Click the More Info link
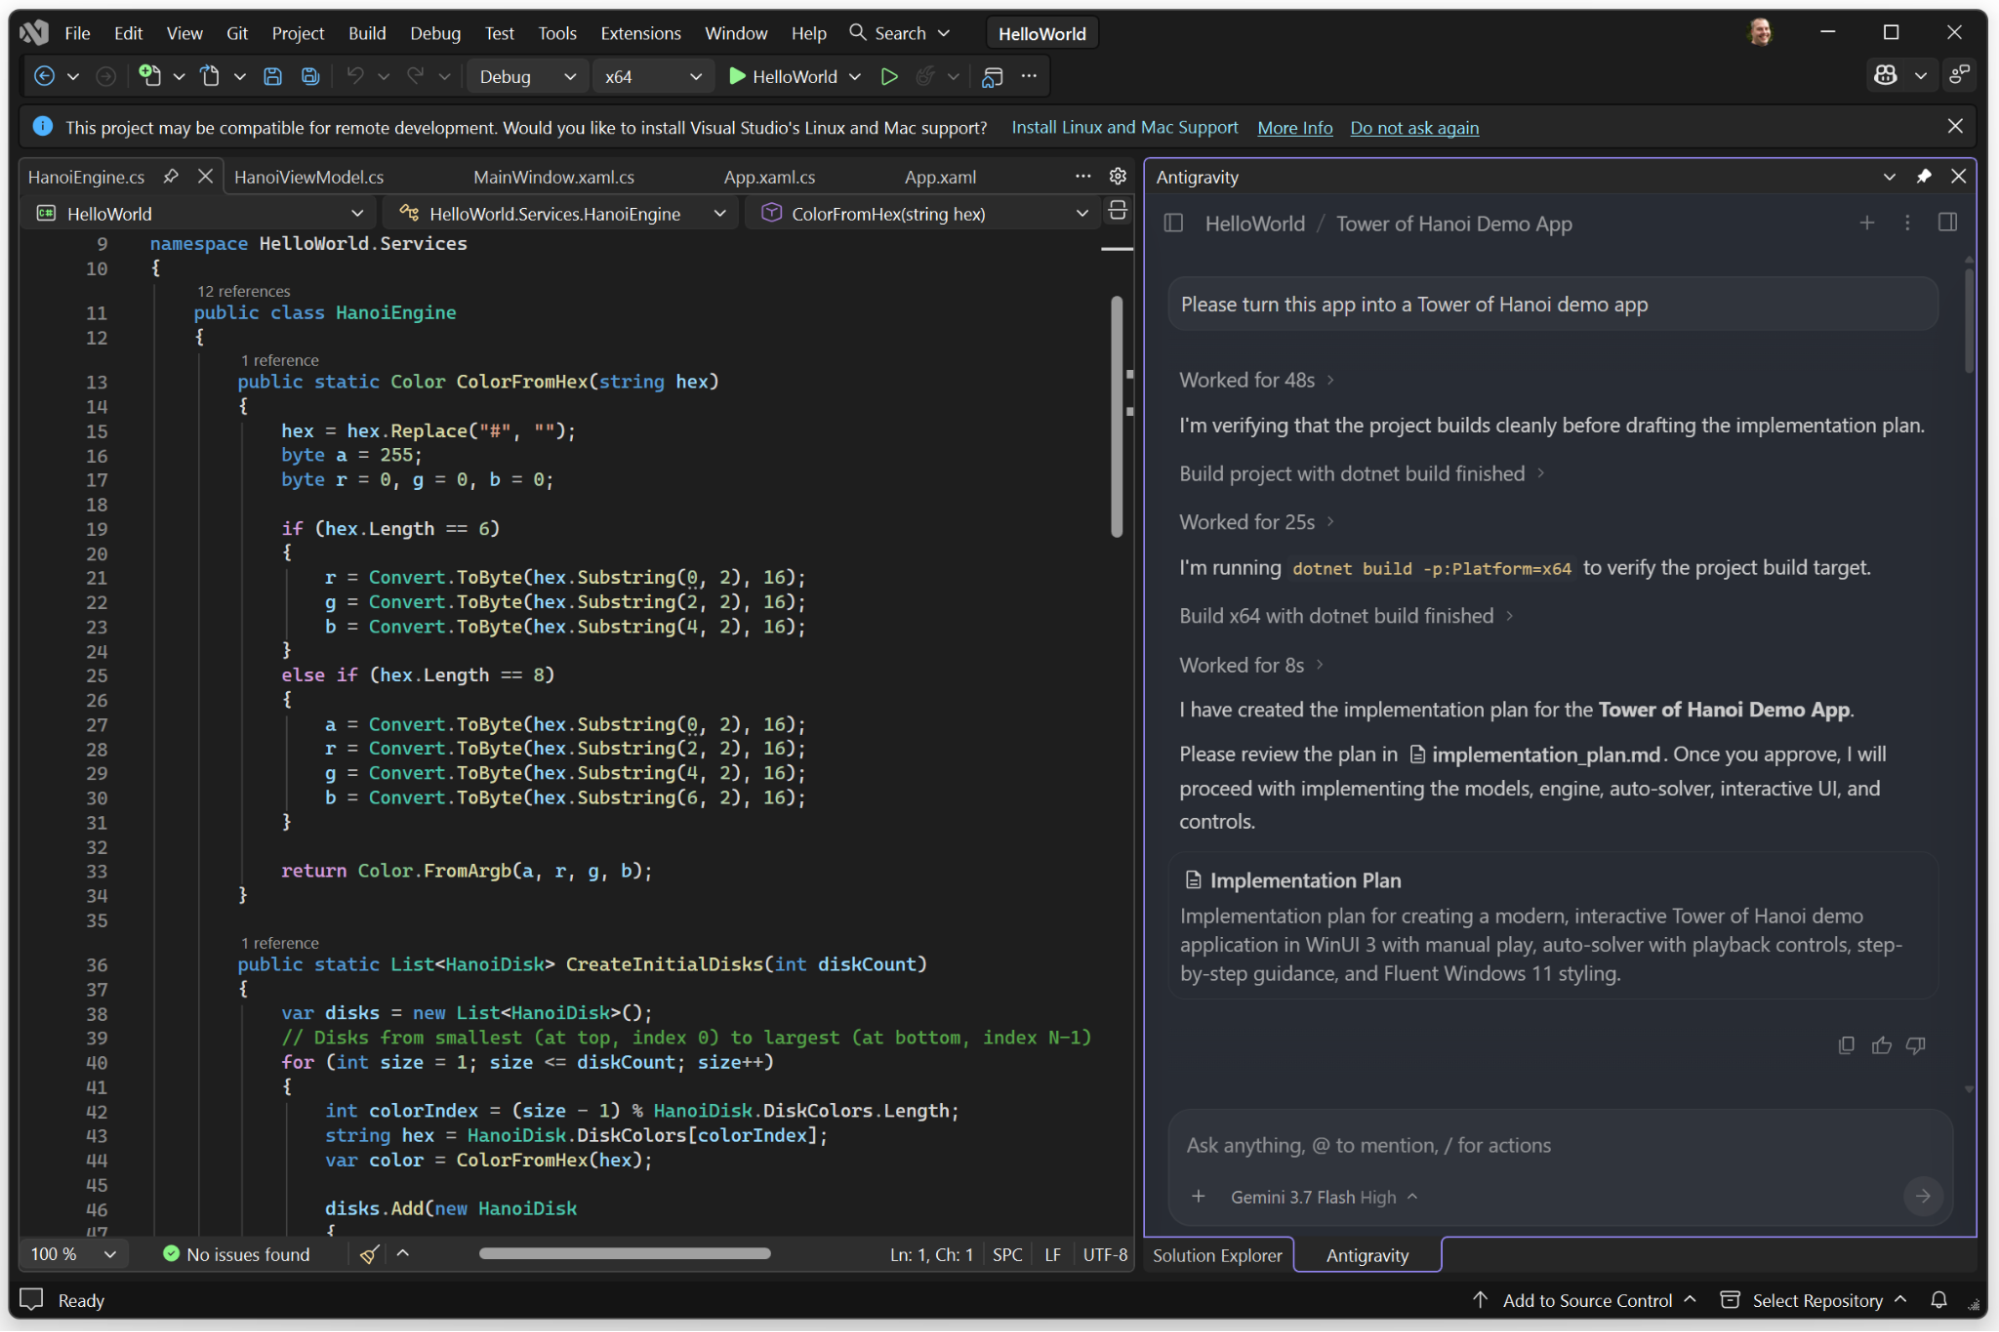The image size is (1999, 1332). 1295,128
